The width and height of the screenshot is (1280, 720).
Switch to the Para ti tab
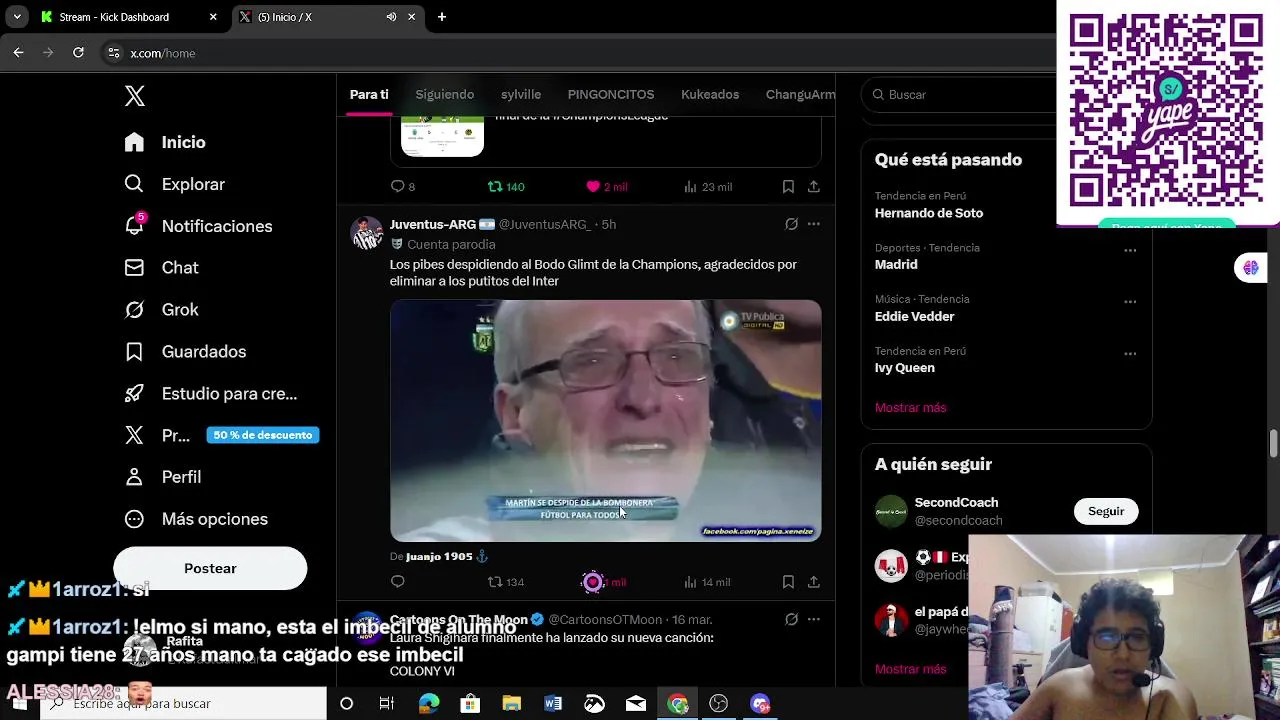(x=369, y=94)
